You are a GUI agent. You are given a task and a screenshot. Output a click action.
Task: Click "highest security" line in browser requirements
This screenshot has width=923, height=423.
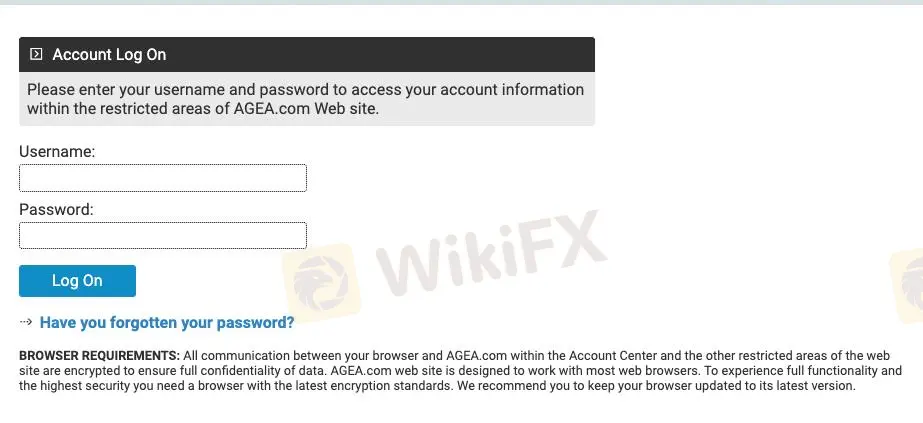click(130, 386)
